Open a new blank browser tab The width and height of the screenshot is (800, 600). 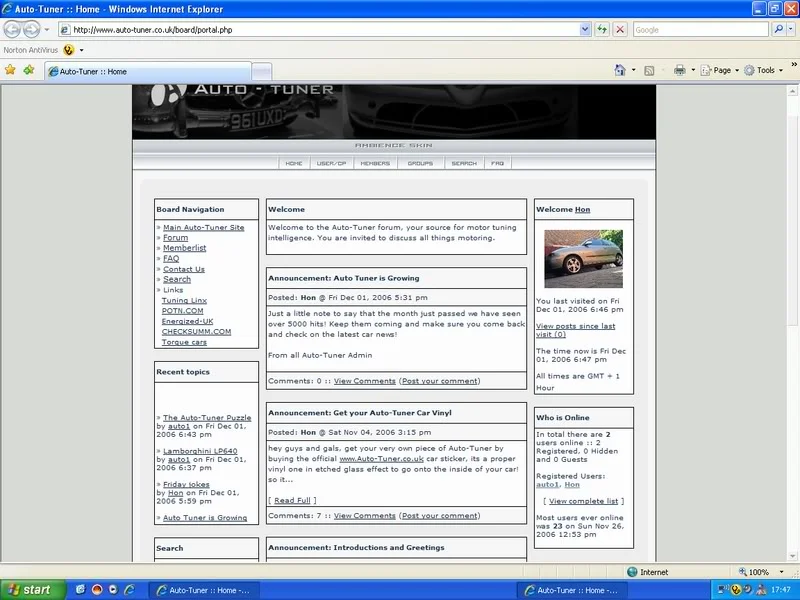[262, 71]
